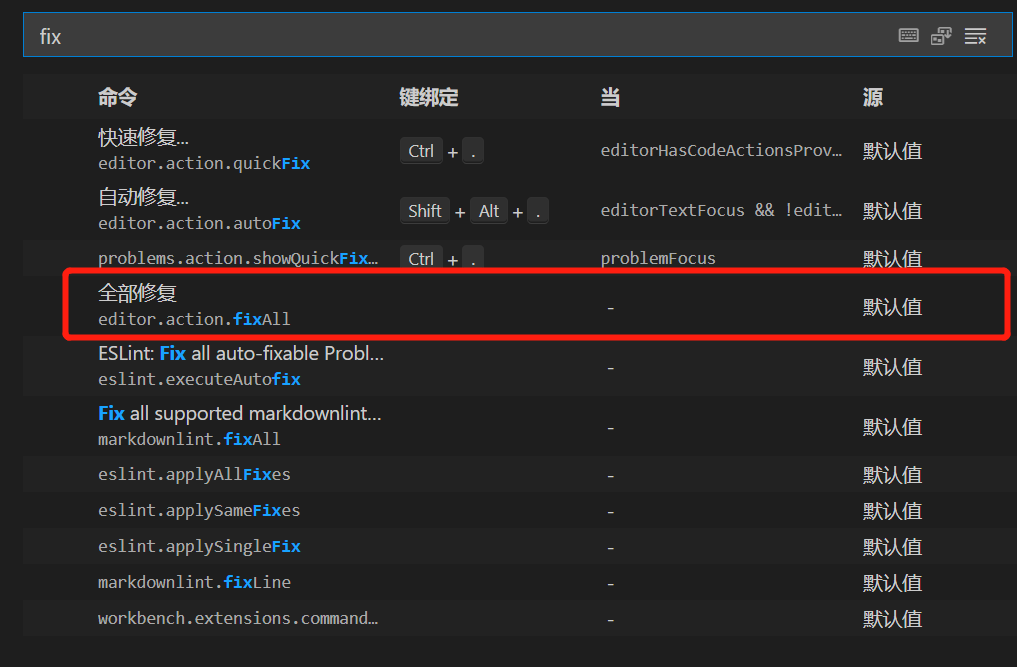Viewport: 1017px width, 667px height.
Task: Toggle the Sort by Precedence icon
Action: (x=941, y=36)
